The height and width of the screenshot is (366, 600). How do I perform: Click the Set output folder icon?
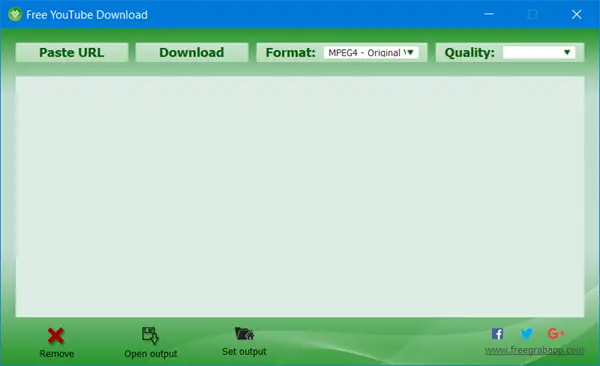[x=244, y=334]
